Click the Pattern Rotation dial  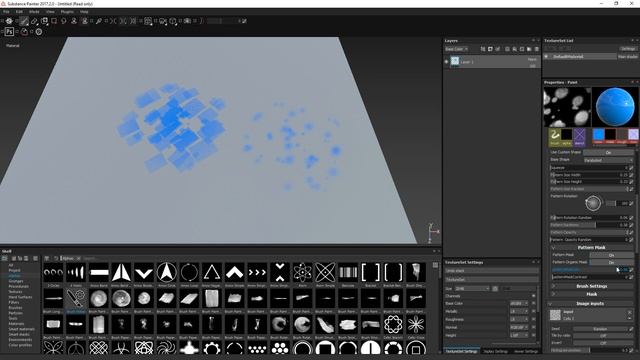pos(593,203)
